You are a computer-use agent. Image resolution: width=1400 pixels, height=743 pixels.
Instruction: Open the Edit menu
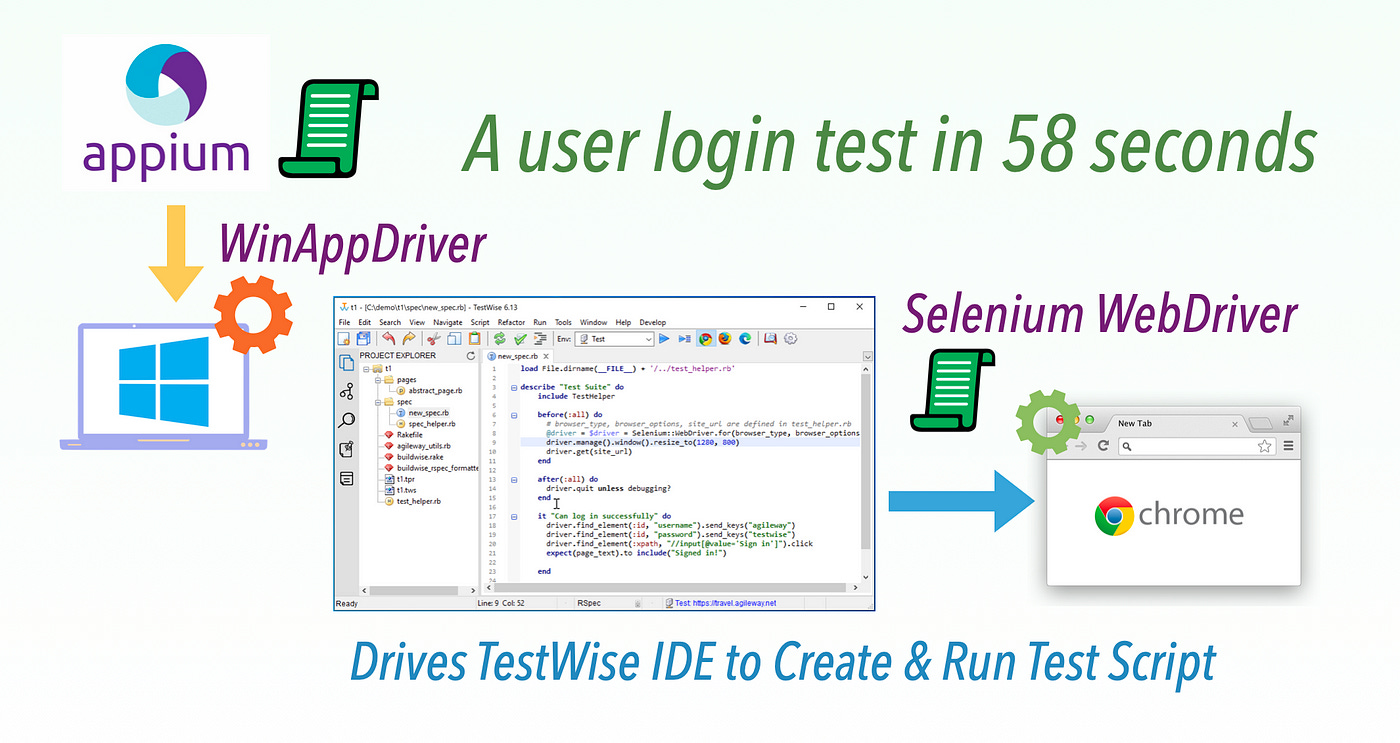(365, 322)
